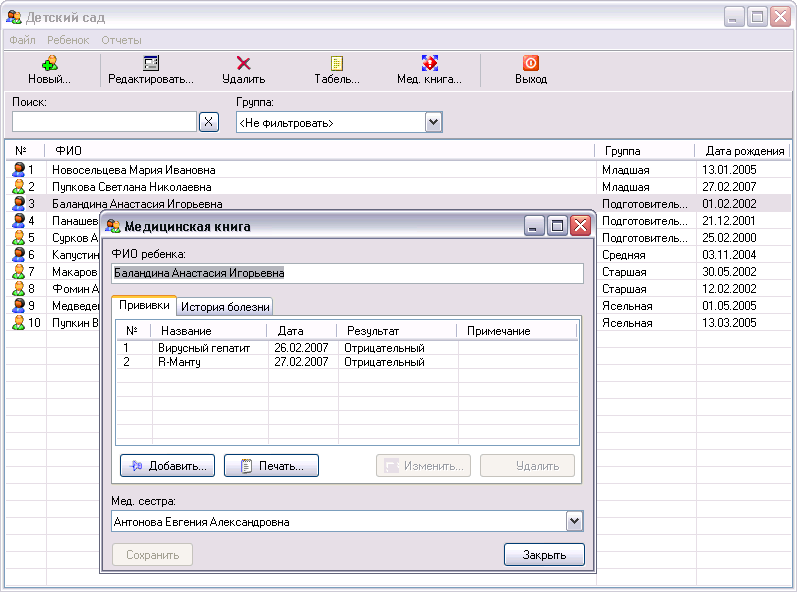
Task: Switch to the История болезни tab
Action: click(225, 307)
